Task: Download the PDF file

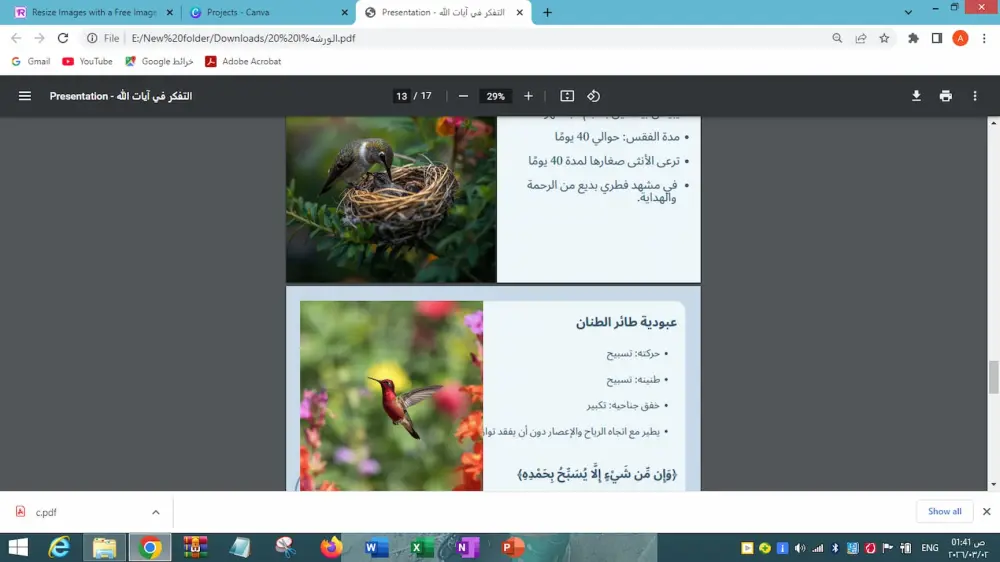Action: 916,96
